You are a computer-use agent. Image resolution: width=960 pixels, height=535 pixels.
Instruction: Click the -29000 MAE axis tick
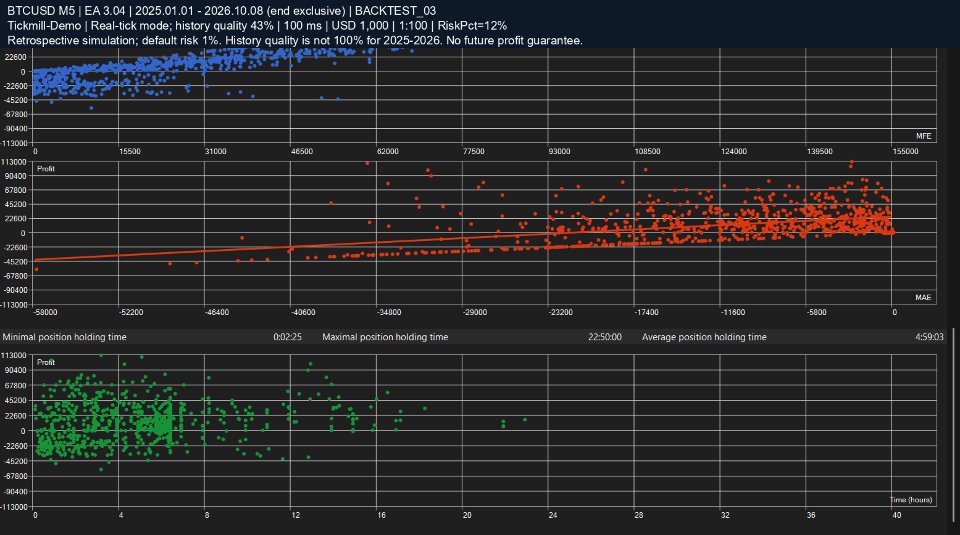474,312
